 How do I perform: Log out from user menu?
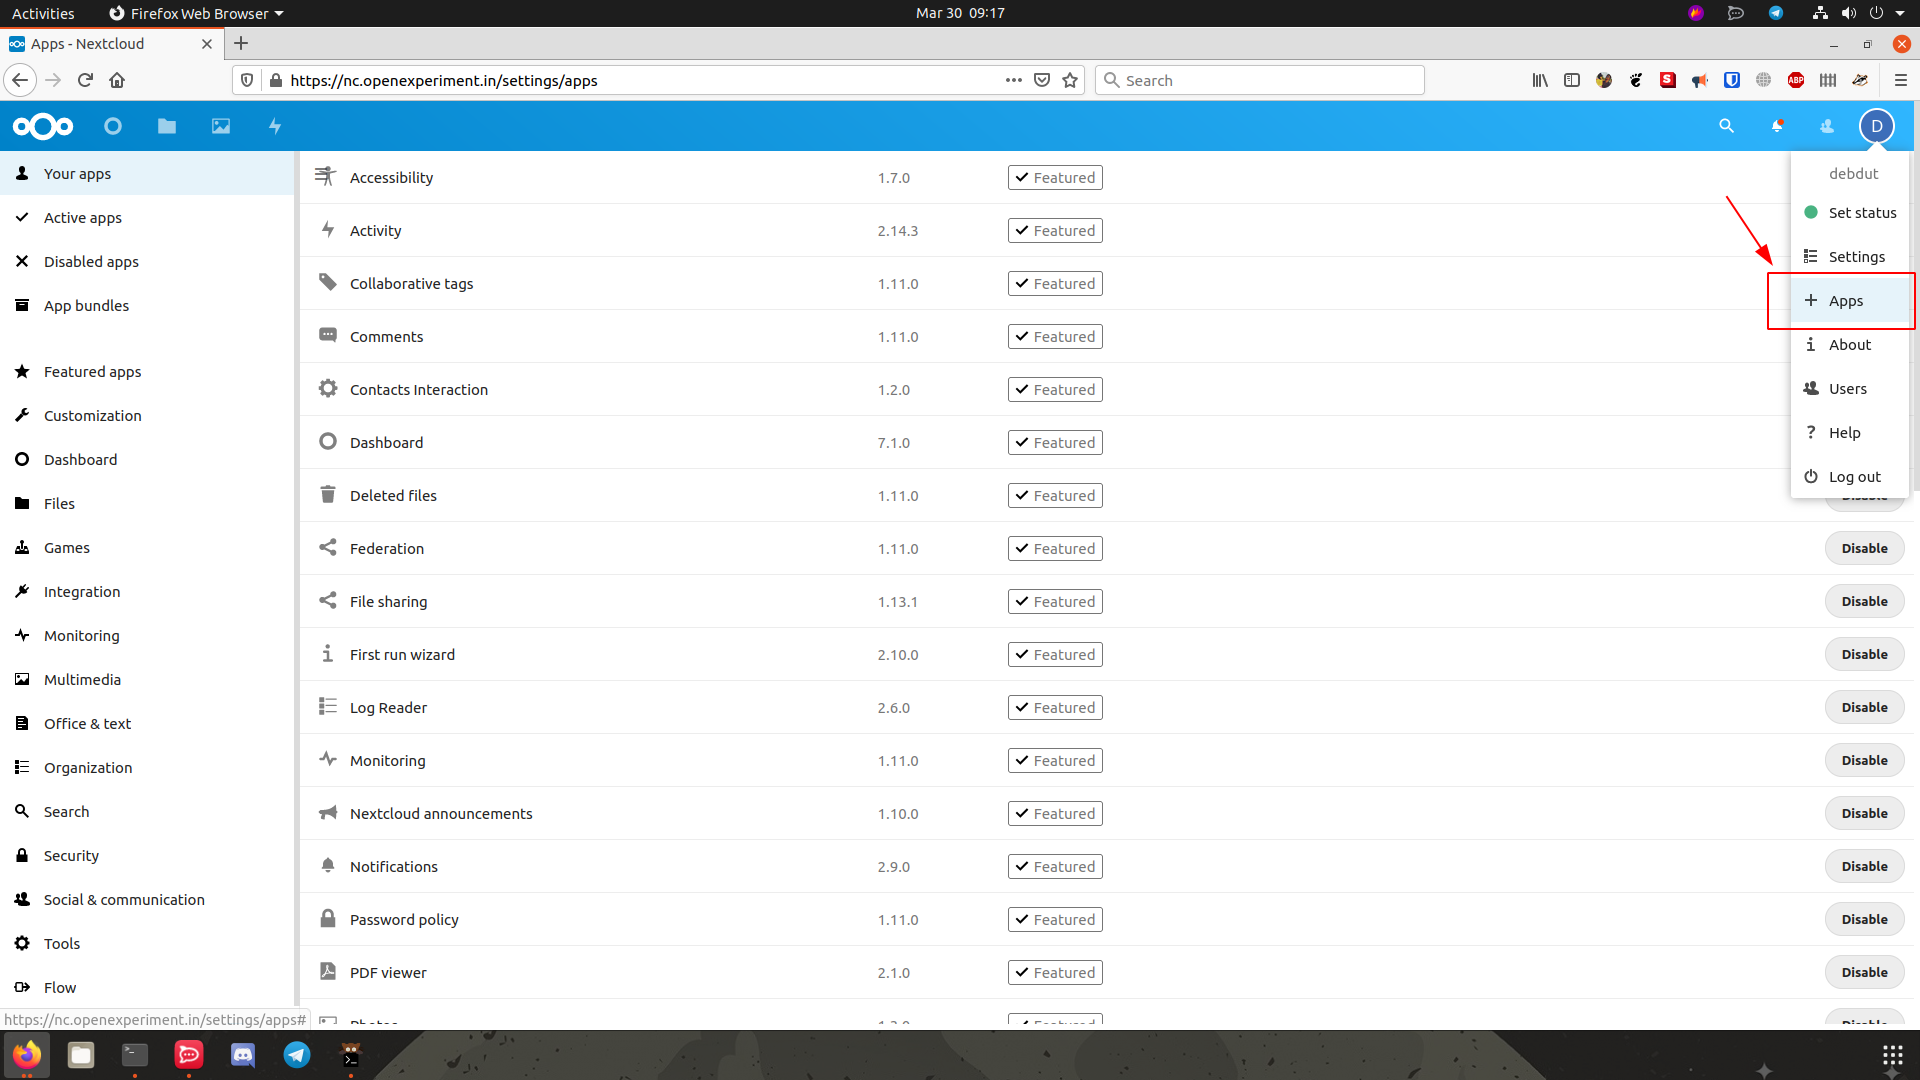click(x=1850, y=476)
